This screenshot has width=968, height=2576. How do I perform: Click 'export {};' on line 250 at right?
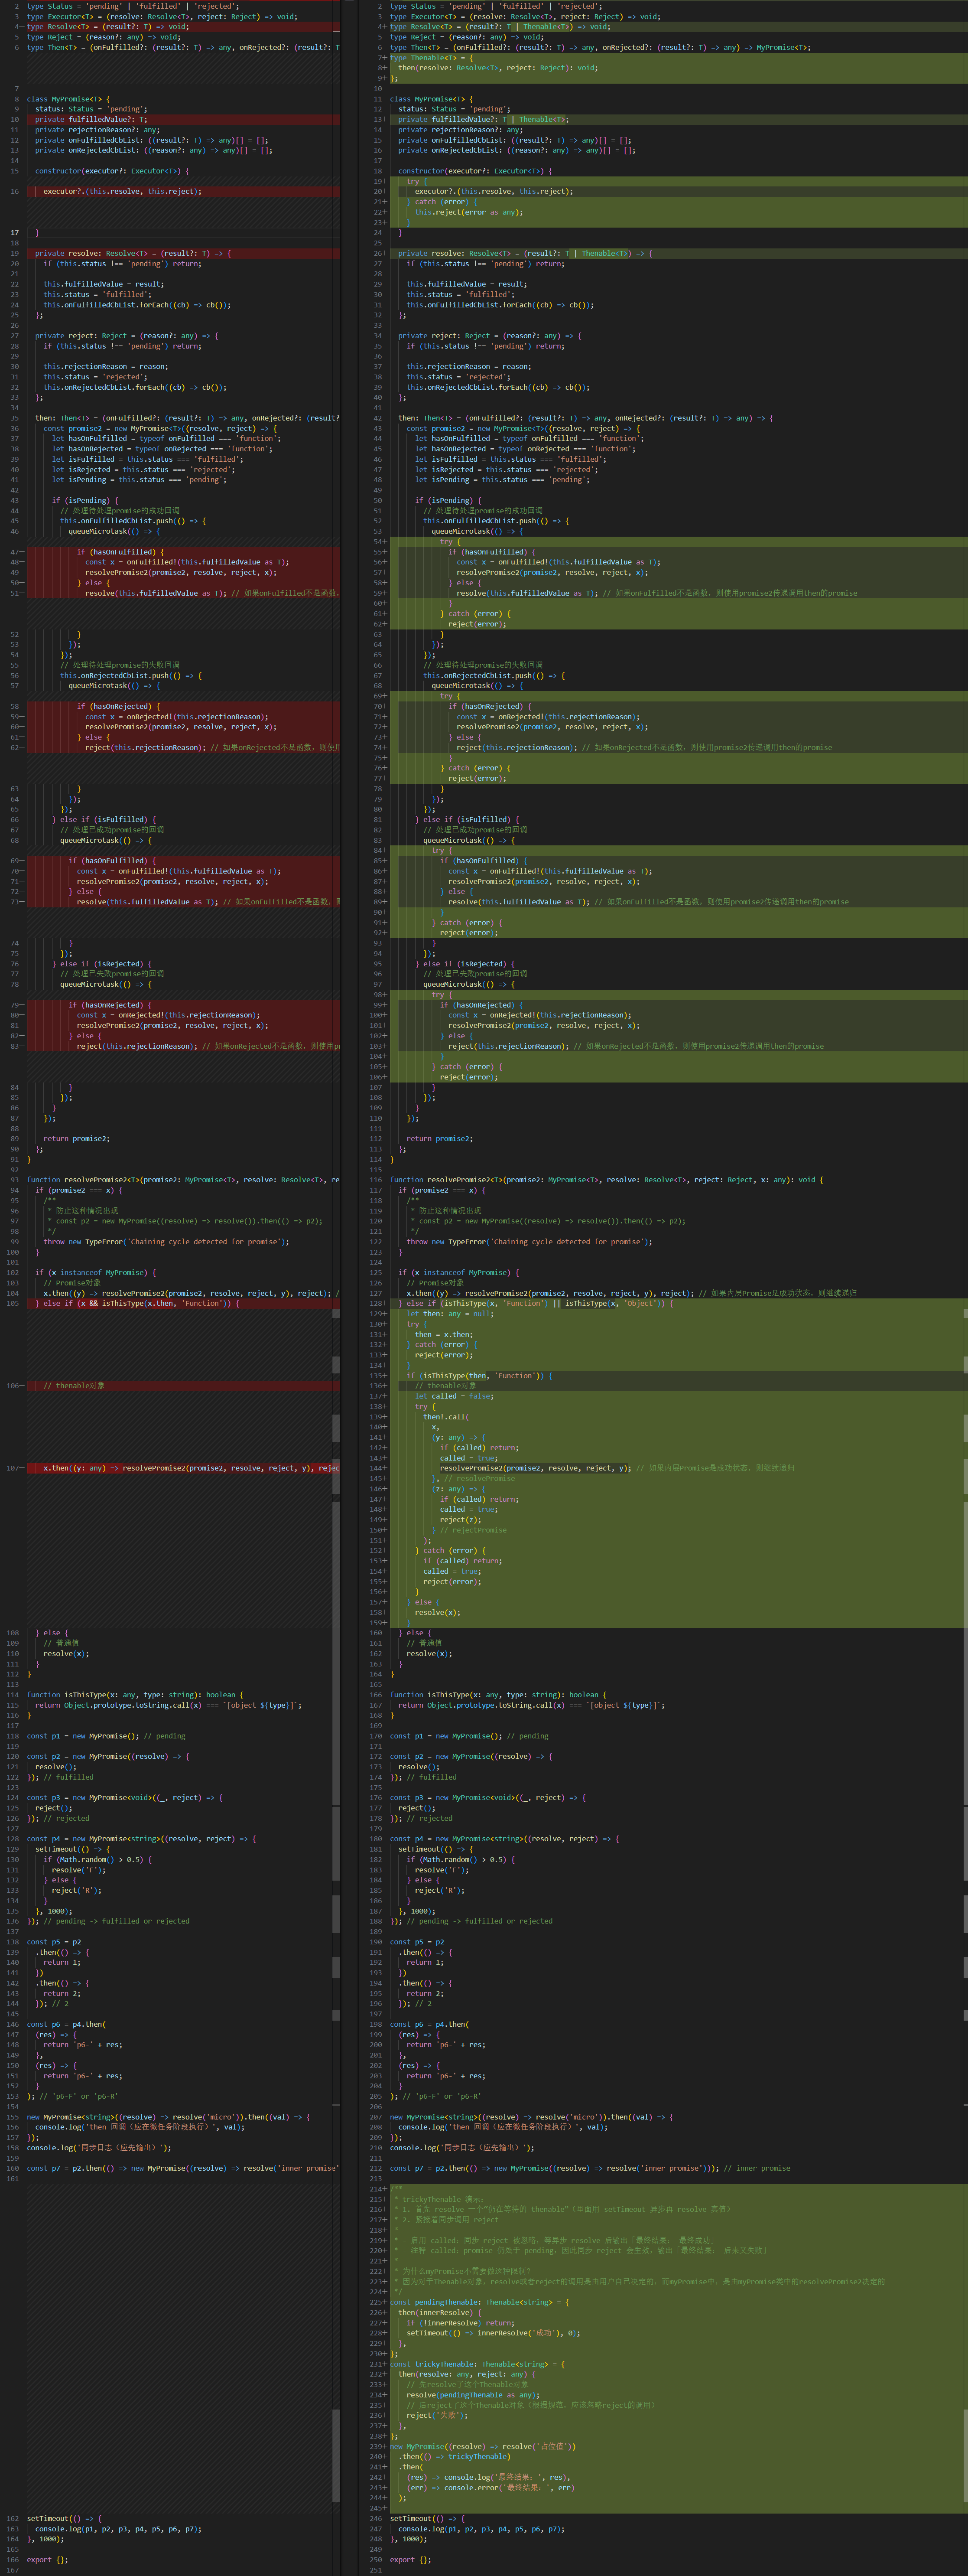[x=410, y=2559]
